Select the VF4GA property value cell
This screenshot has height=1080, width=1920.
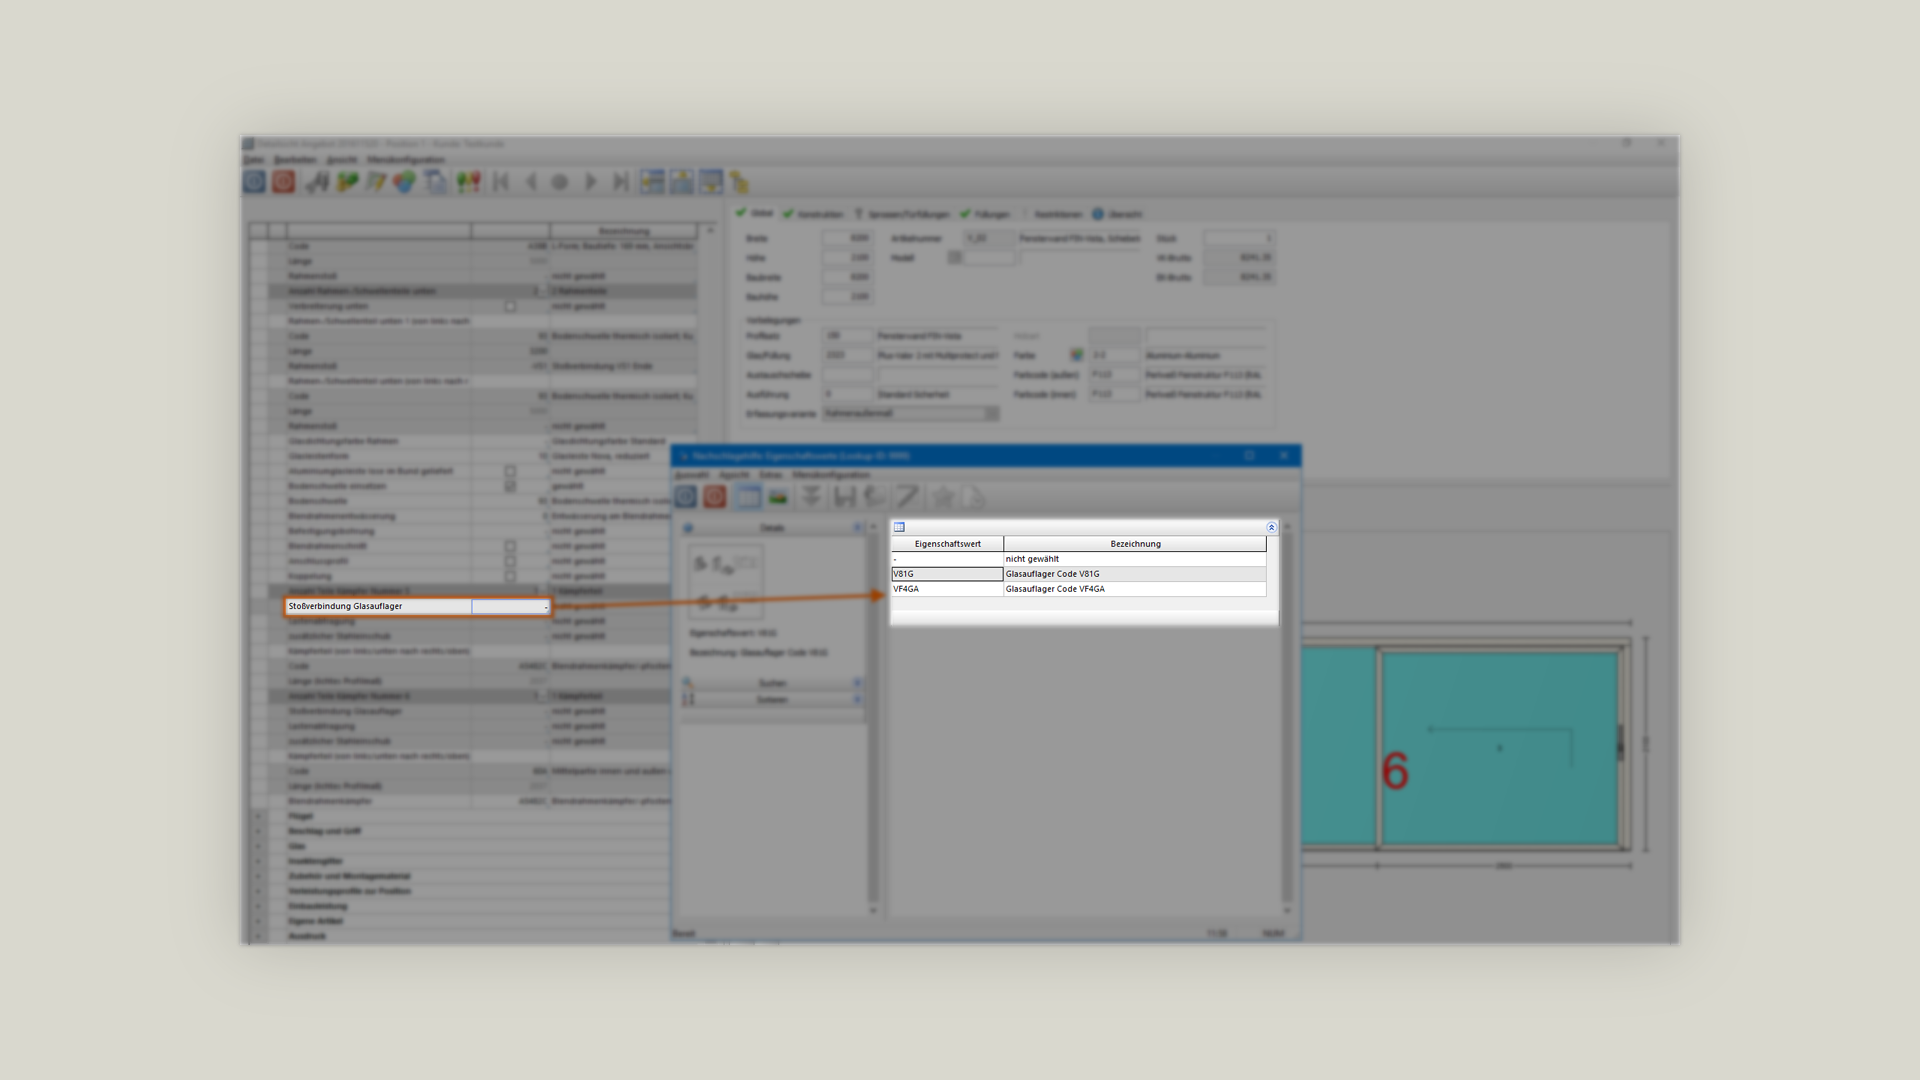(x=947, y=589)
